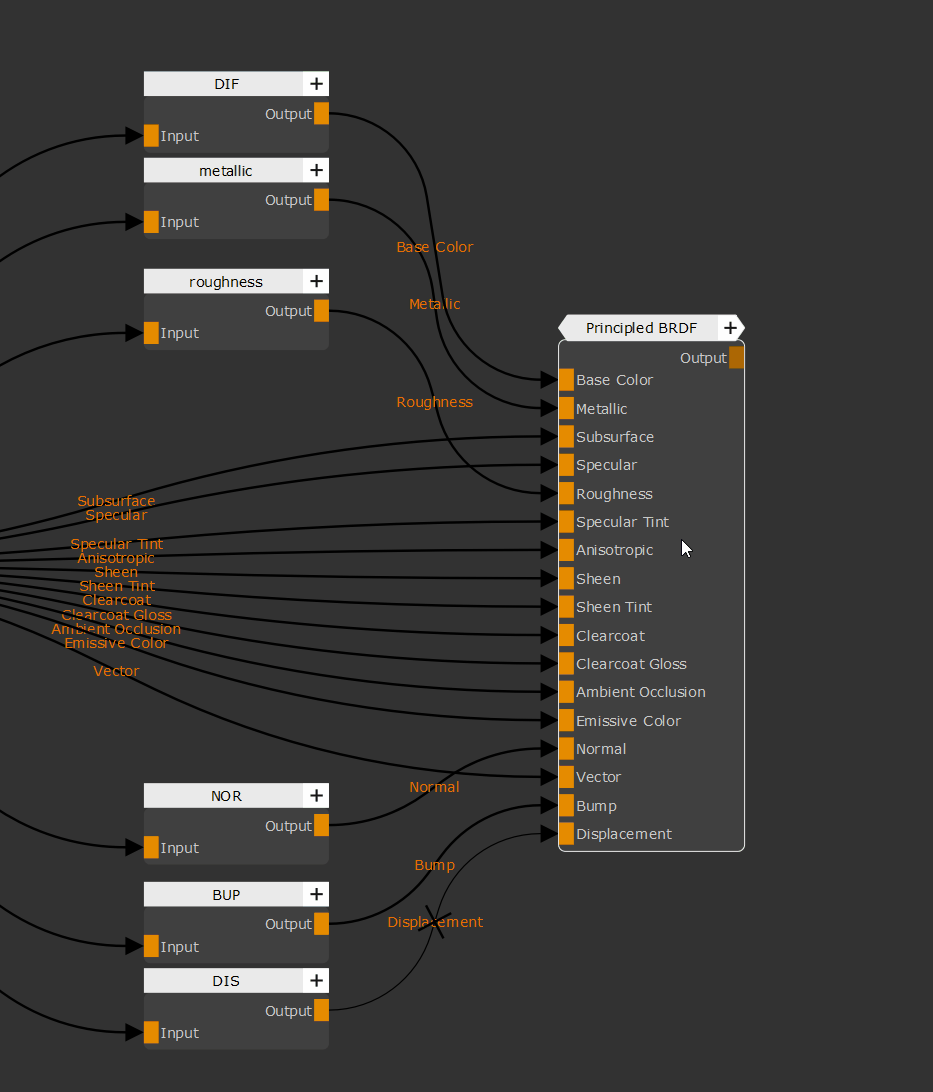Click the Metallic input socket on BRDF
This screenshot has width=933, height=1092.
(x=566, y=409)
